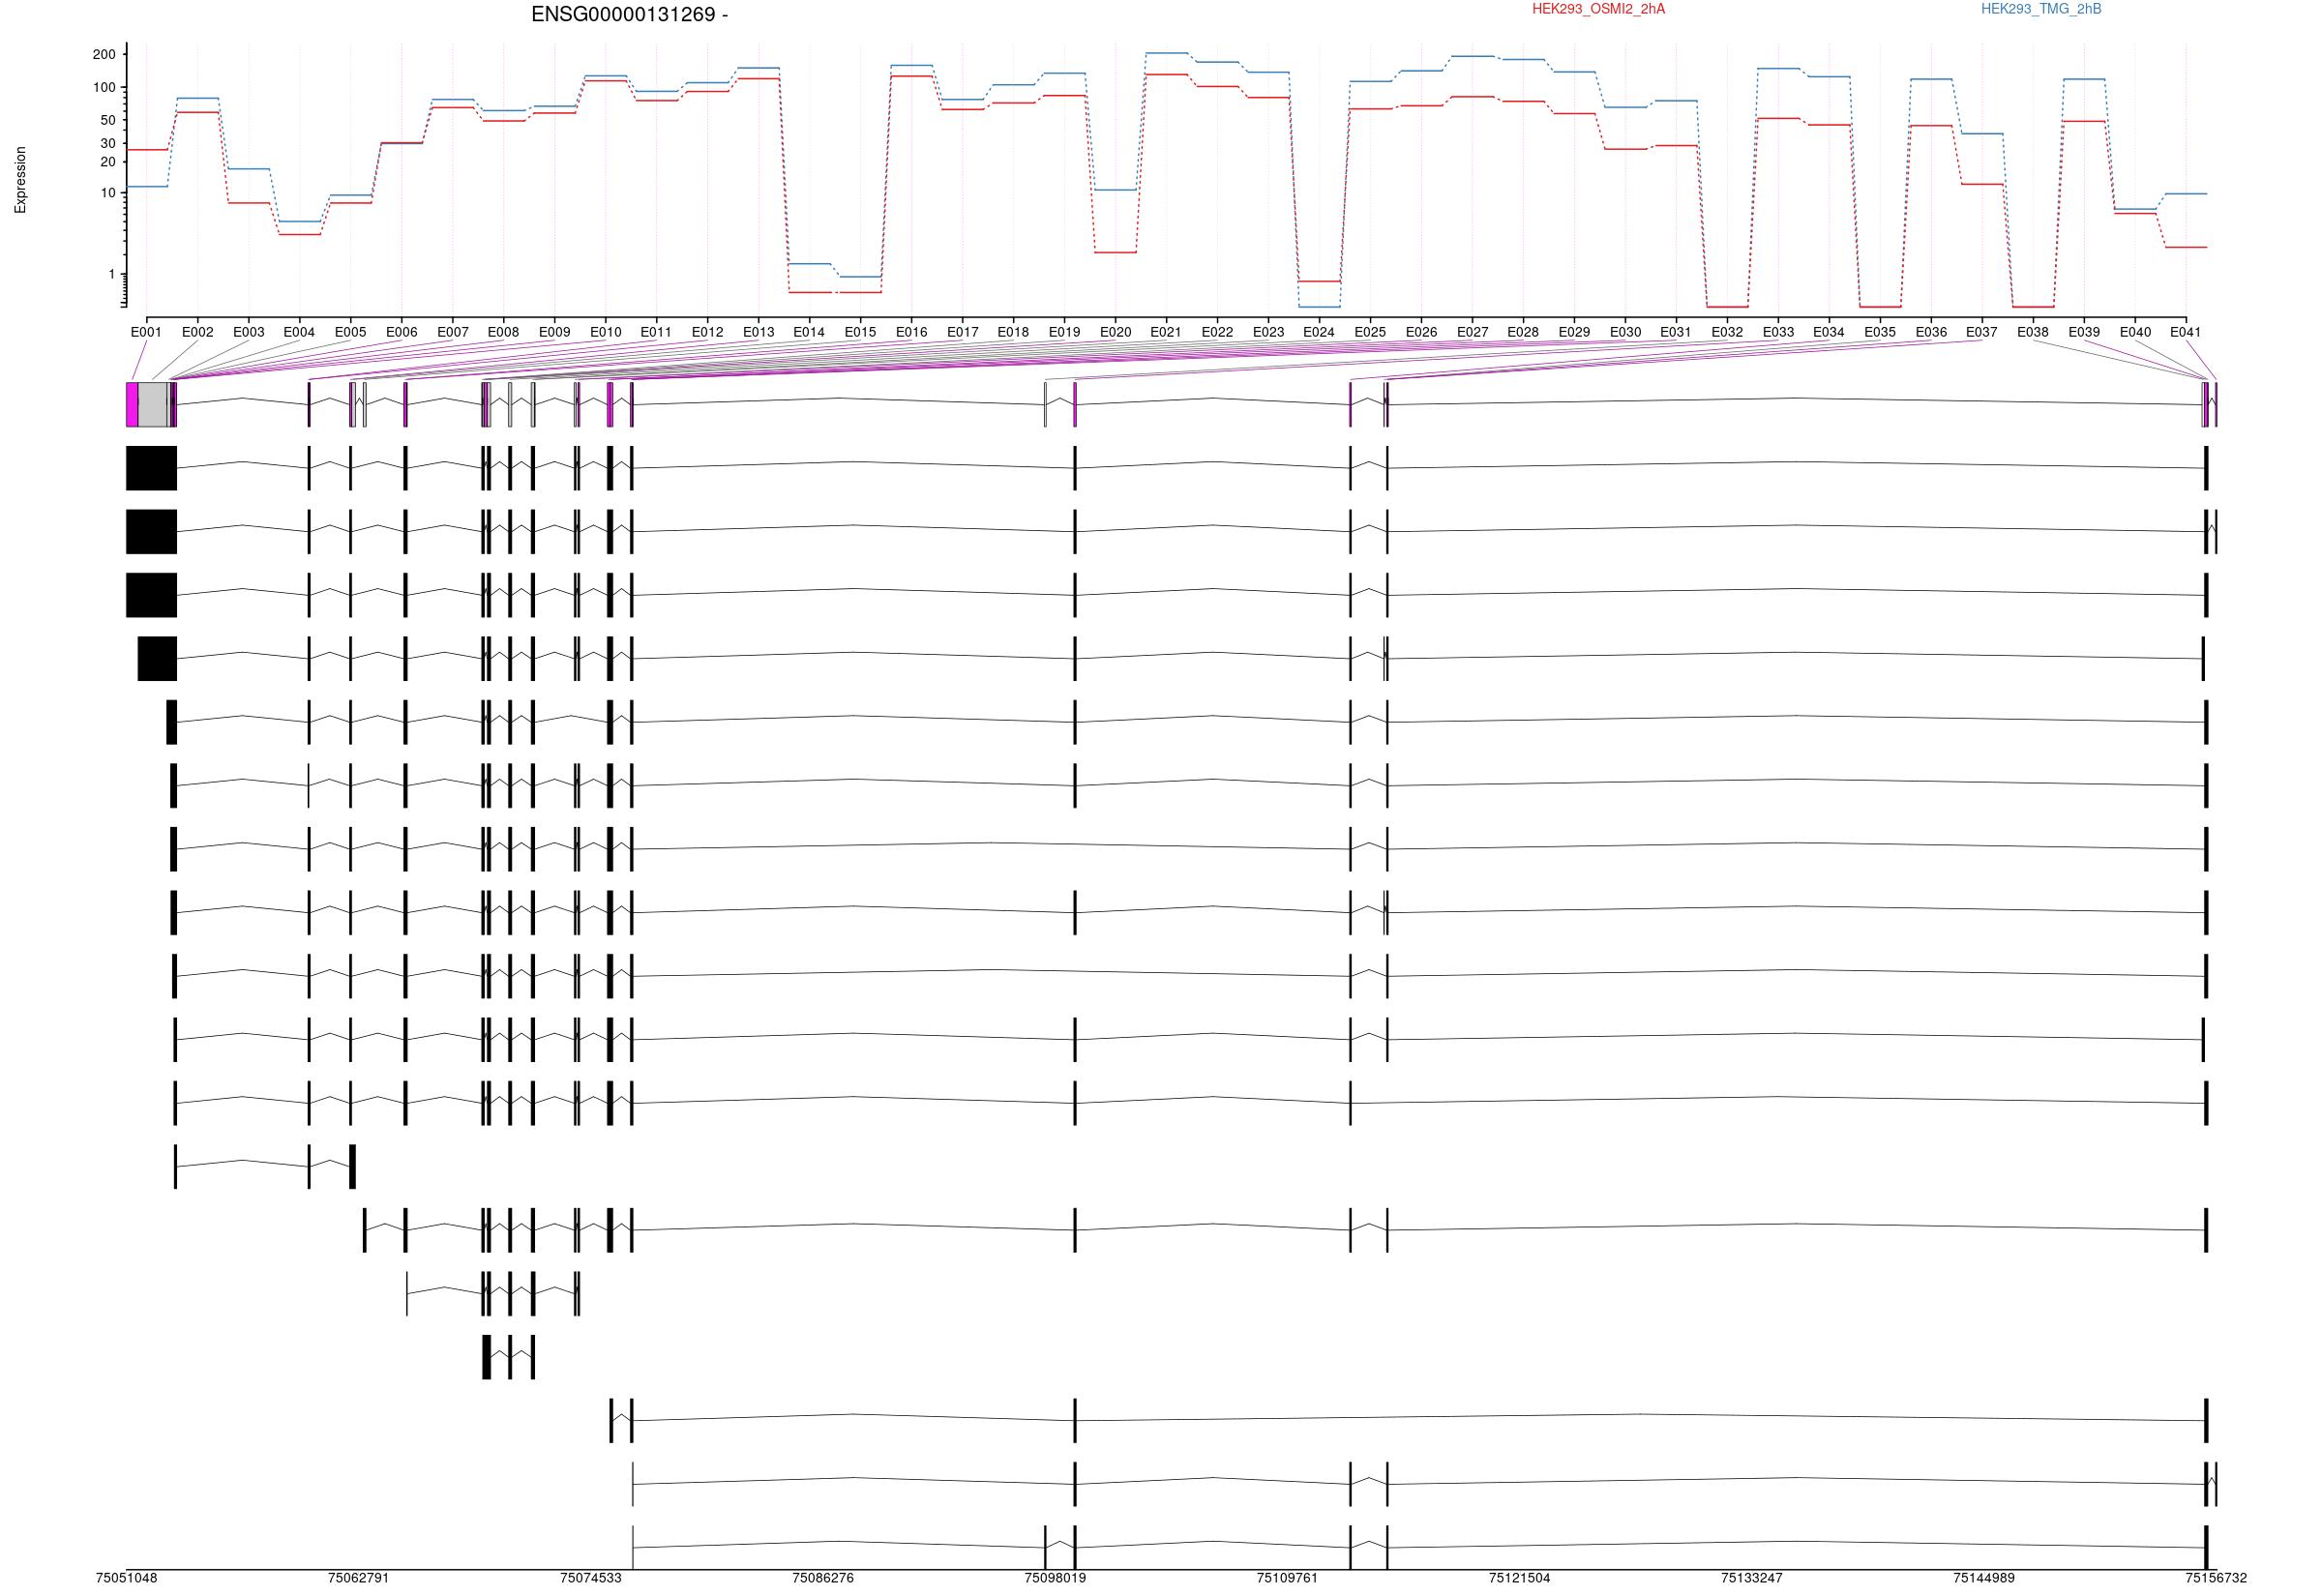Click exon label E023
The height and width of the screenshot is (1596, 2322).
tap(1268, 332)
